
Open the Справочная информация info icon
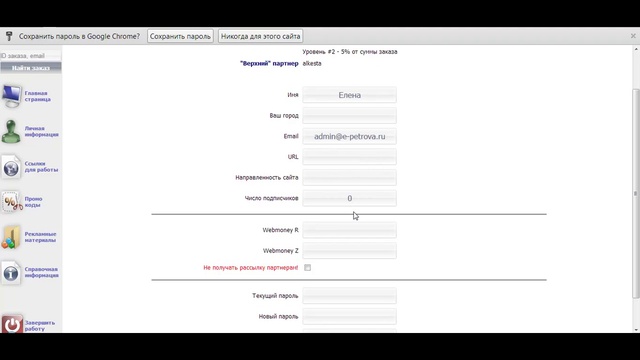[x=11, y=273]
